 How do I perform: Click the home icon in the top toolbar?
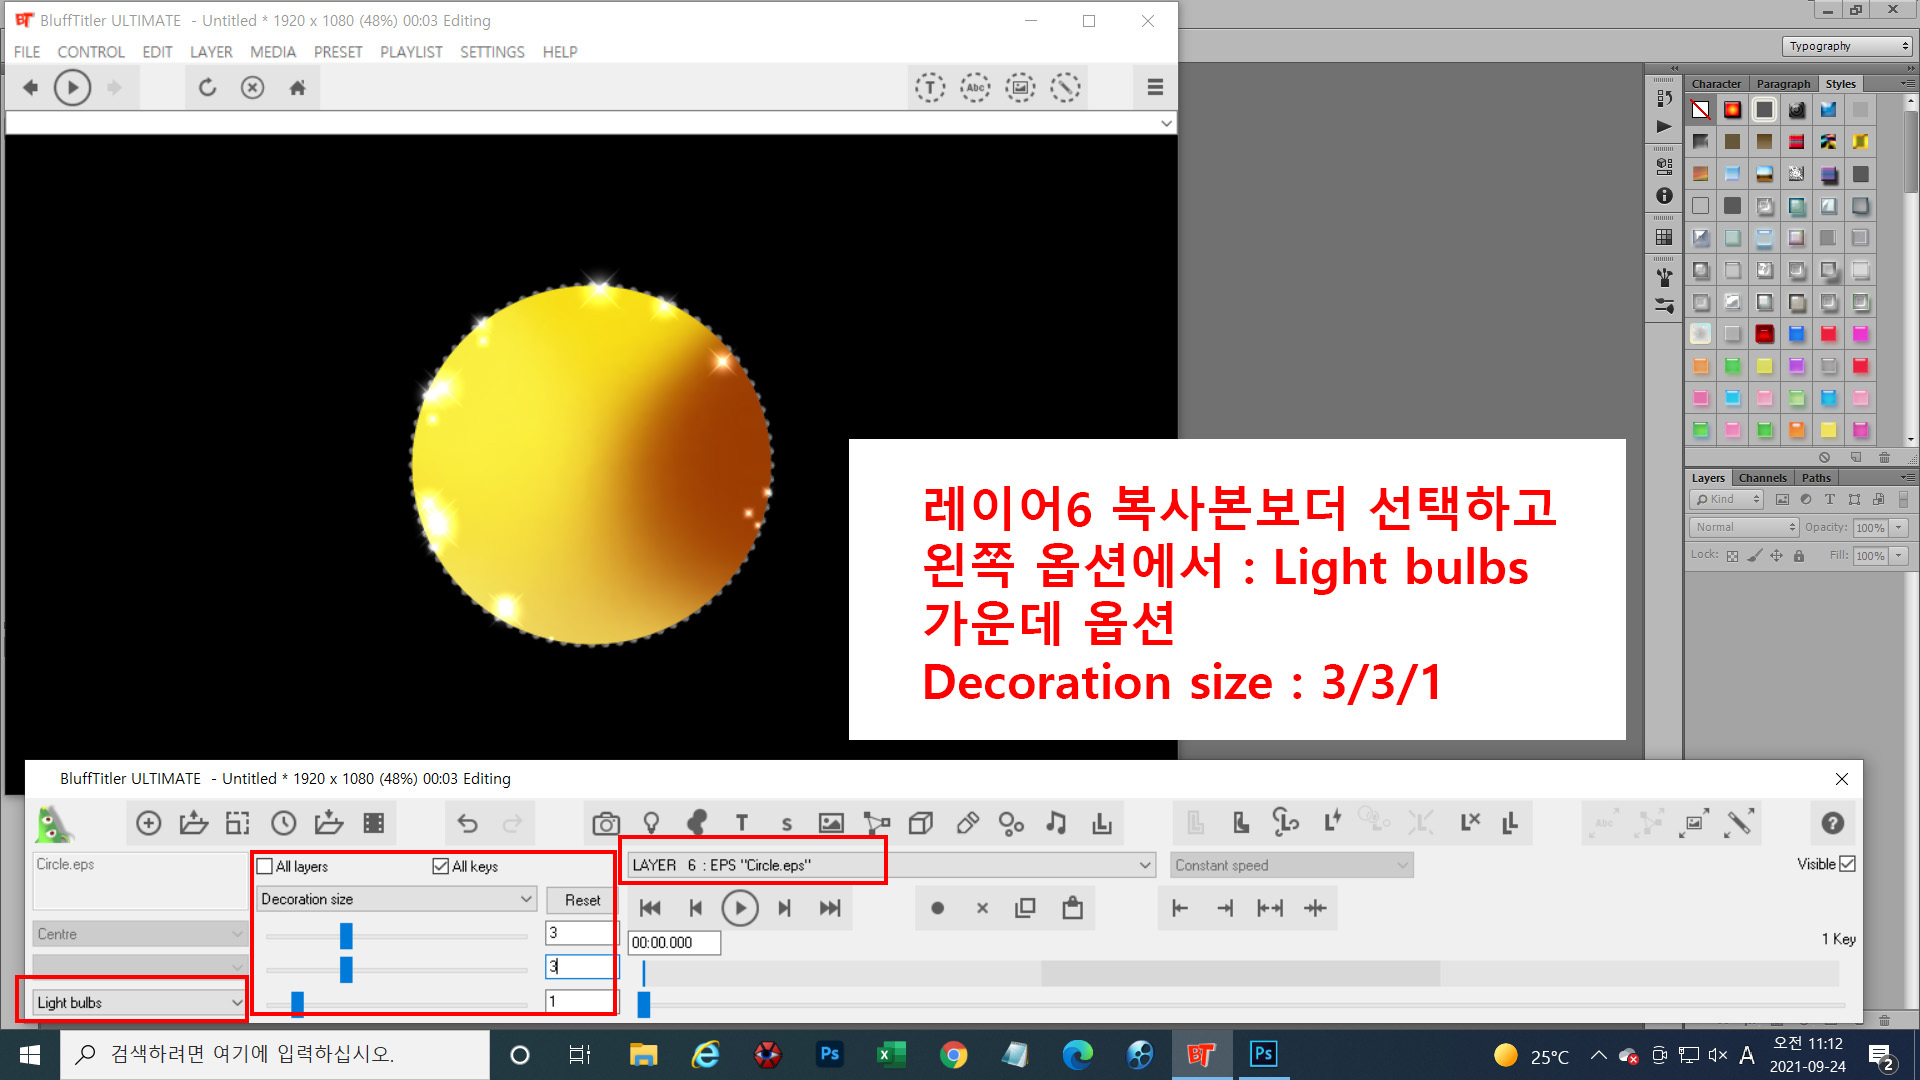tap(297, 88)
